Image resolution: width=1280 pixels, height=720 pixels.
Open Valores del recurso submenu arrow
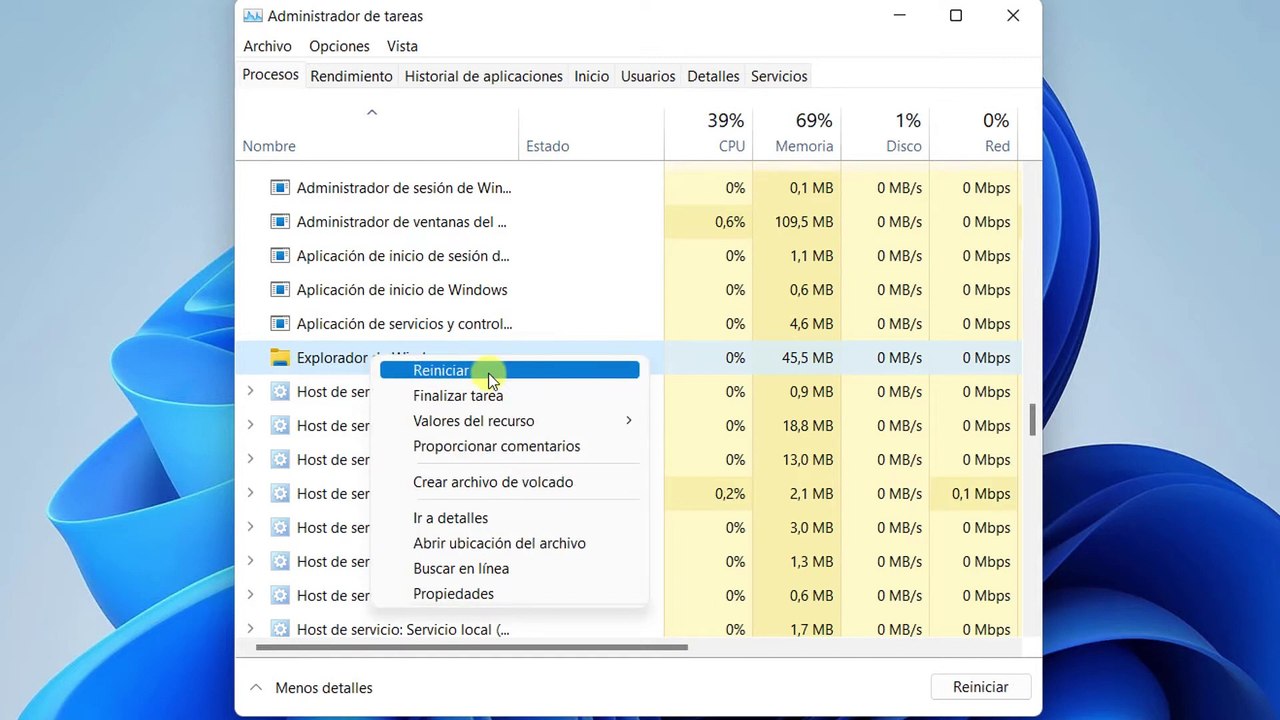click(629, 421)
